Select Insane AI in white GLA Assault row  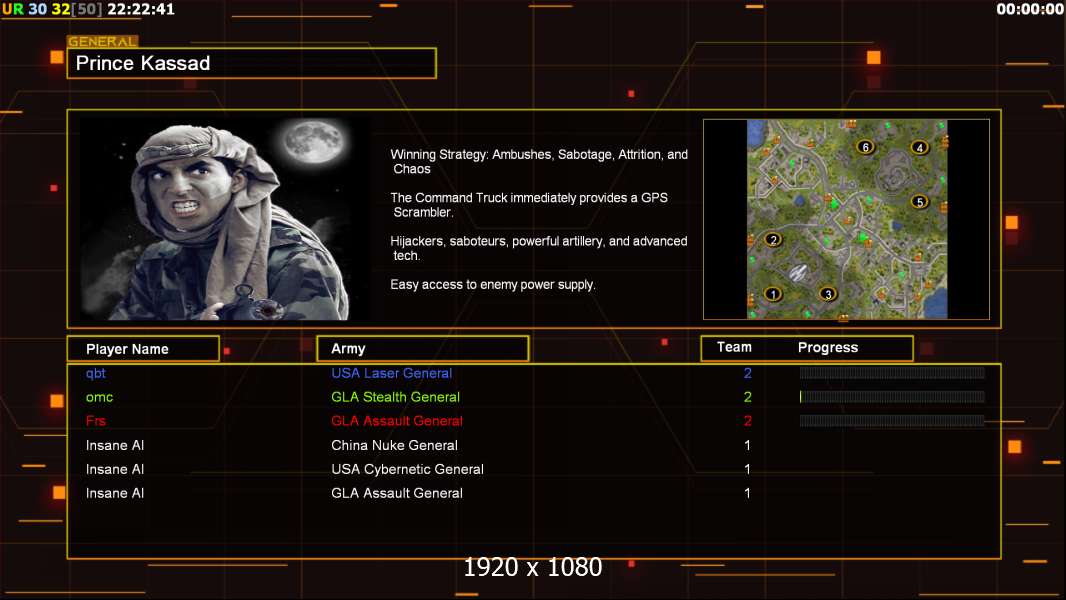(115, 493)
